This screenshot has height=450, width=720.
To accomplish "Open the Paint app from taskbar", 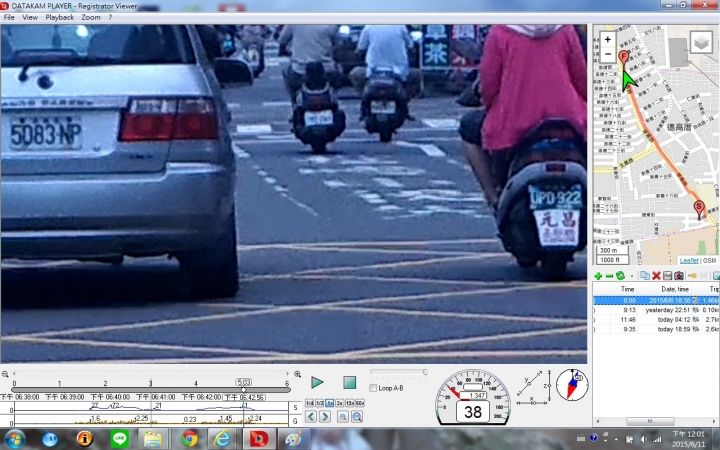I will coord(294,439).
